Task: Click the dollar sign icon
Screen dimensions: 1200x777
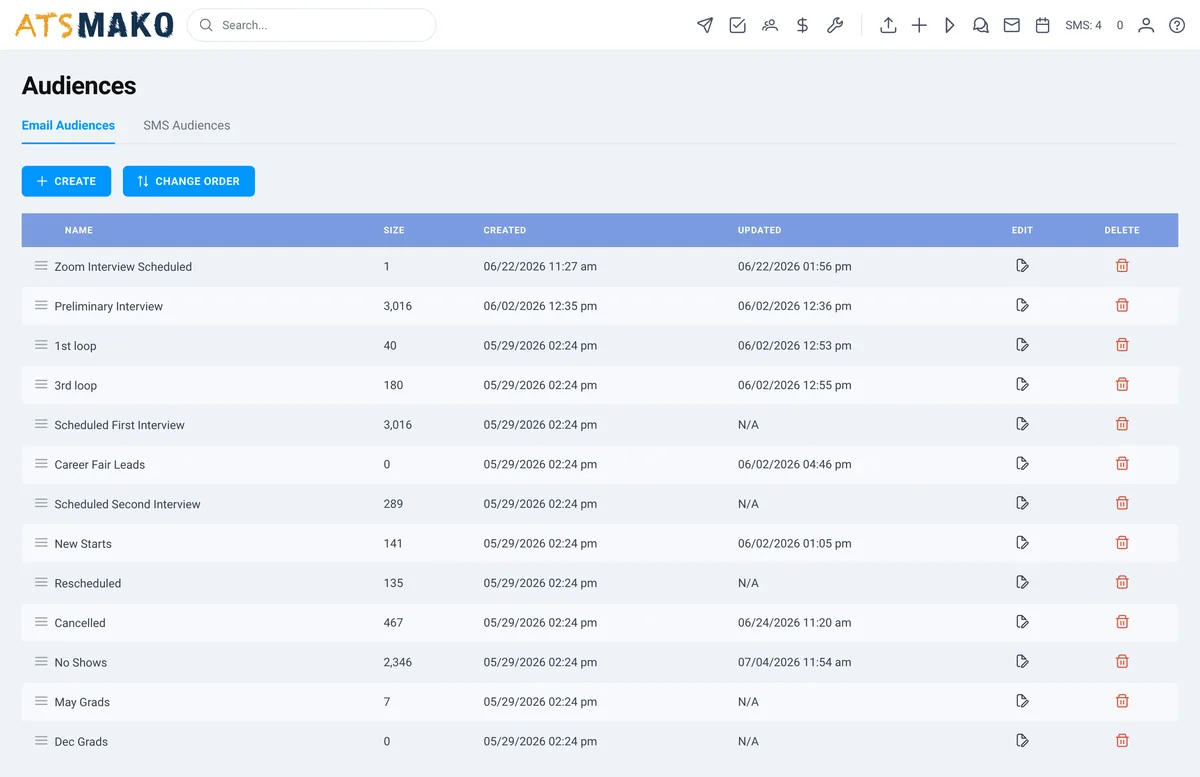Action: click(x=802, y=25)
